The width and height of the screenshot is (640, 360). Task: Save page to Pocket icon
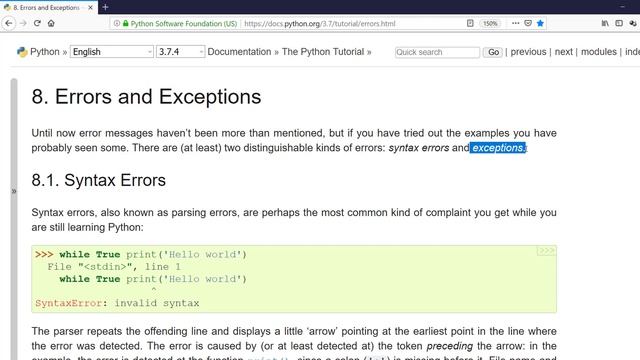coord(528,23)
